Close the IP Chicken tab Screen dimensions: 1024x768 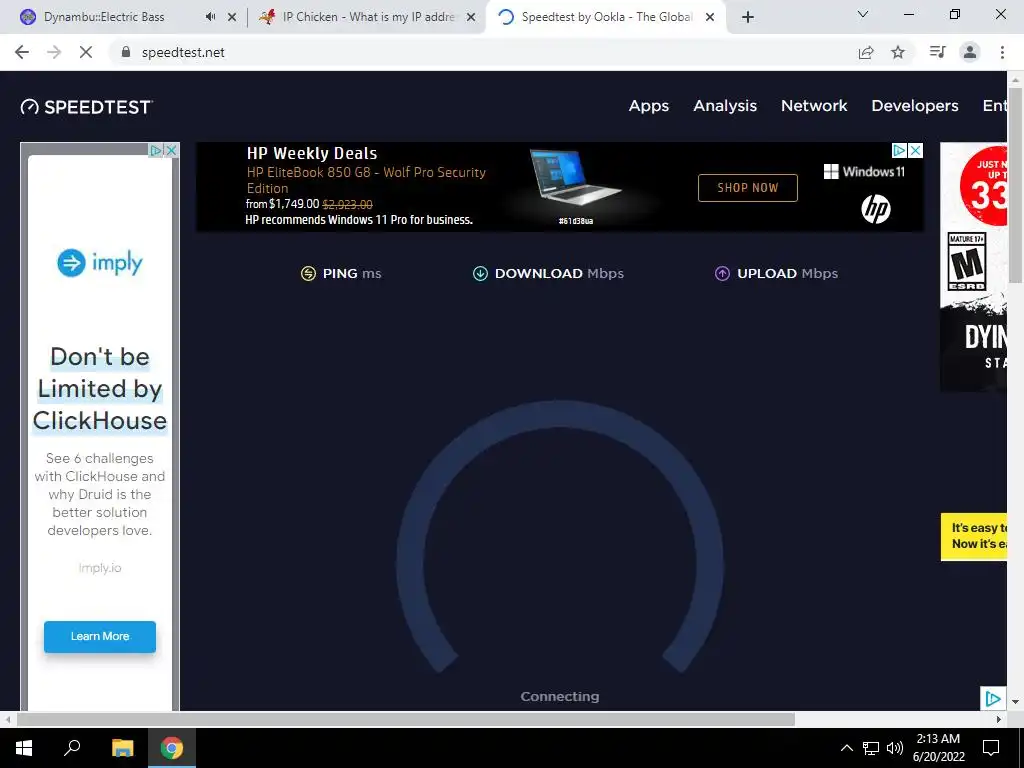471,17
